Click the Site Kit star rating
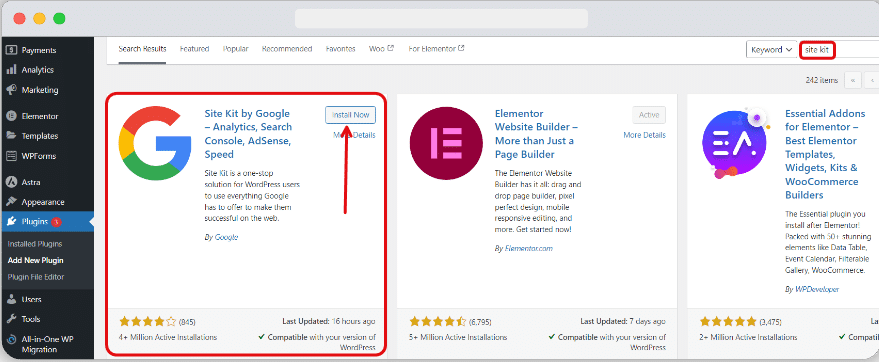This screenshot has width=879, height=362. (147, 322)
